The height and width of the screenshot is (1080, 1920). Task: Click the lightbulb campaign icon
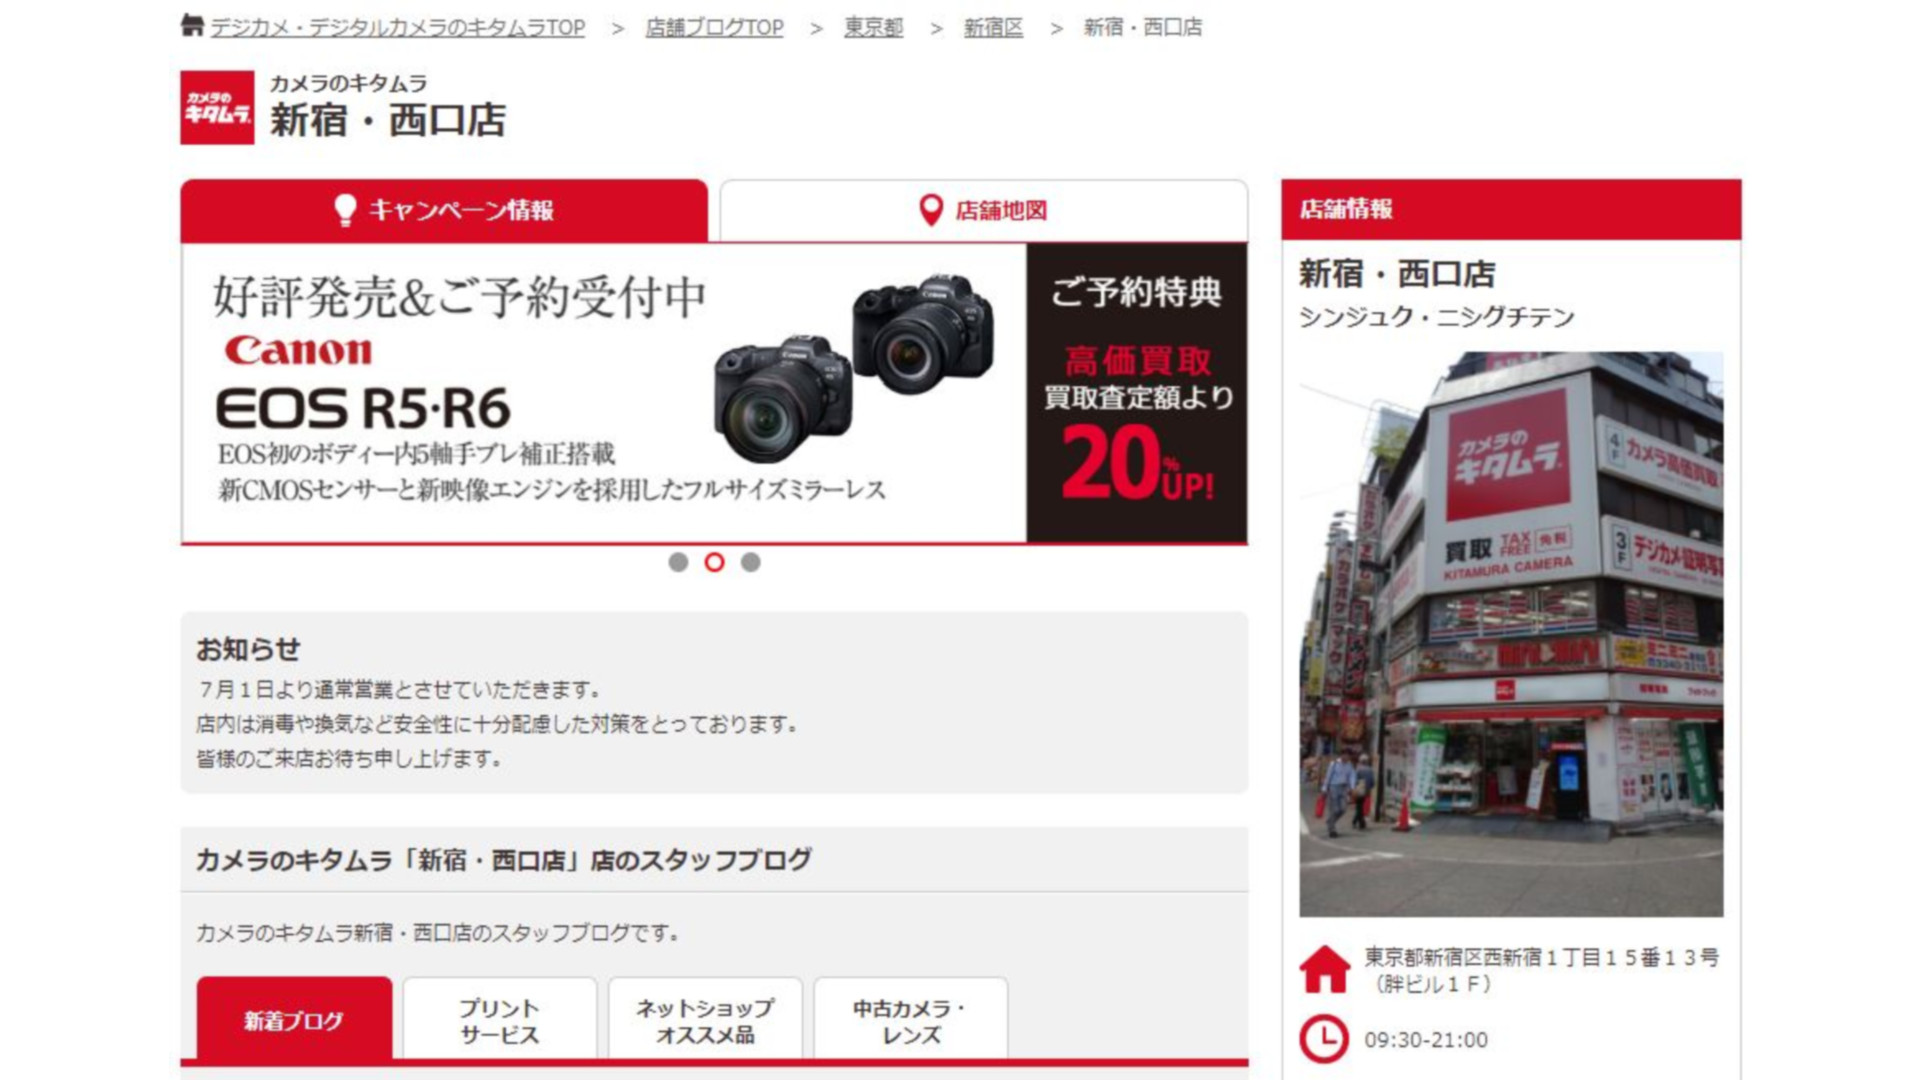(x=345, y=210)
